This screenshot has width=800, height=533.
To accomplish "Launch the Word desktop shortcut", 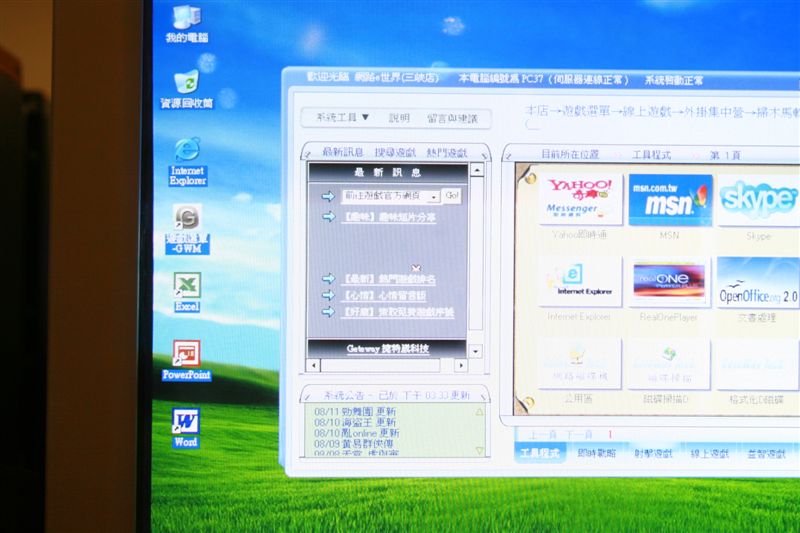I will coord(186,428).
